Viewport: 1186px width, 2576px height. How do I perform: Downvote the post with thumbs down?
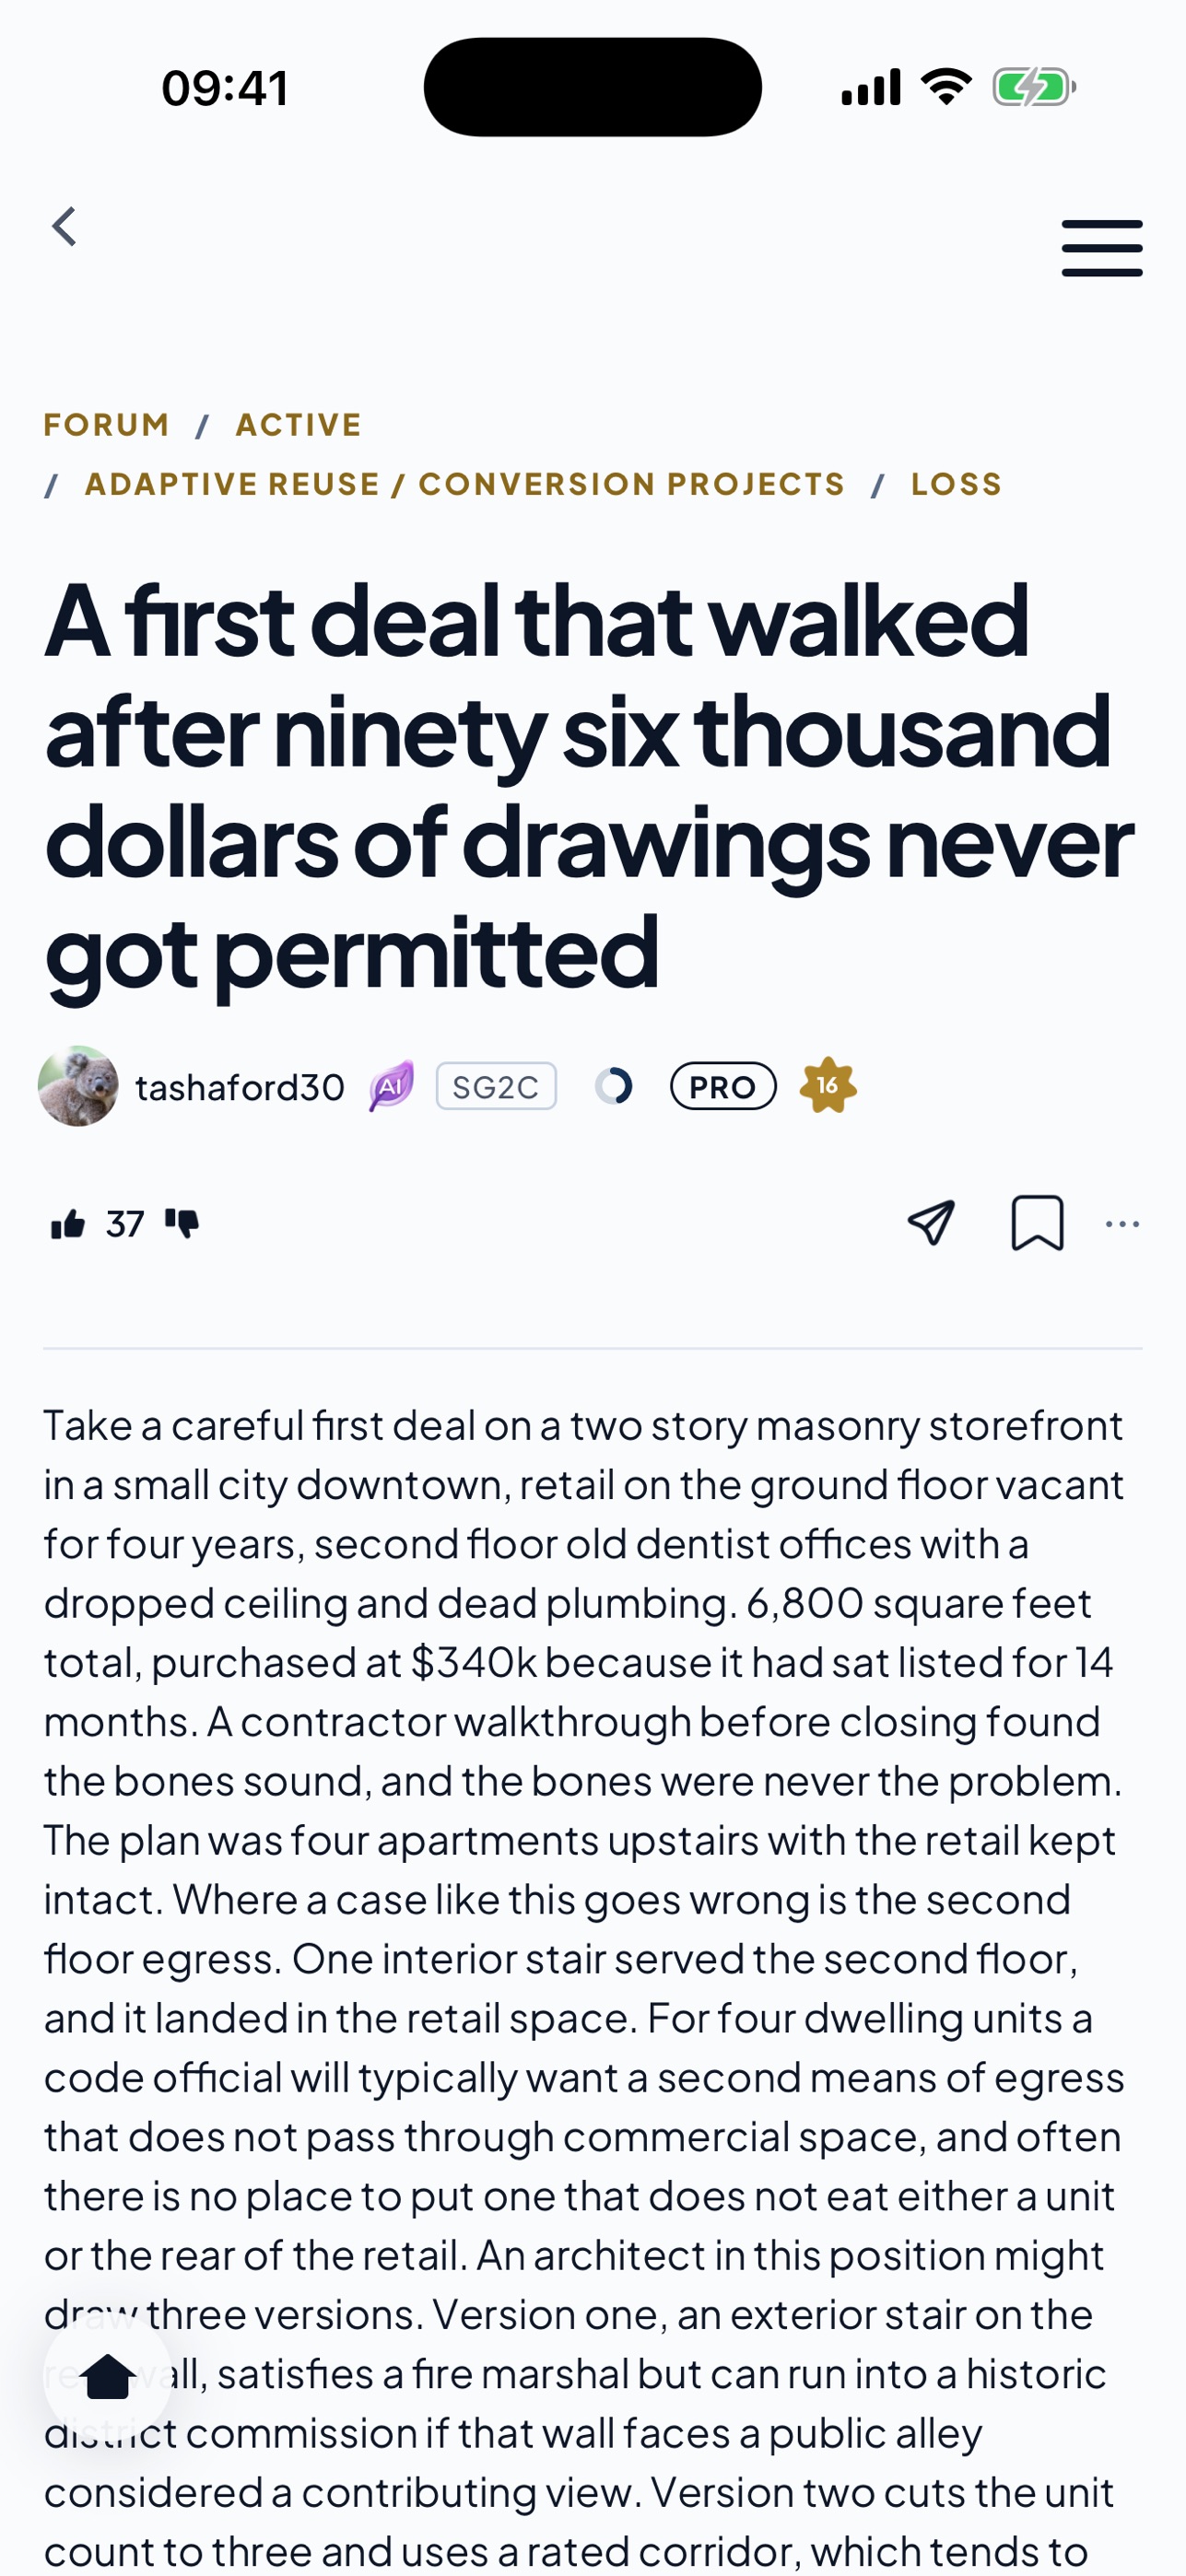coord(182,1224)
